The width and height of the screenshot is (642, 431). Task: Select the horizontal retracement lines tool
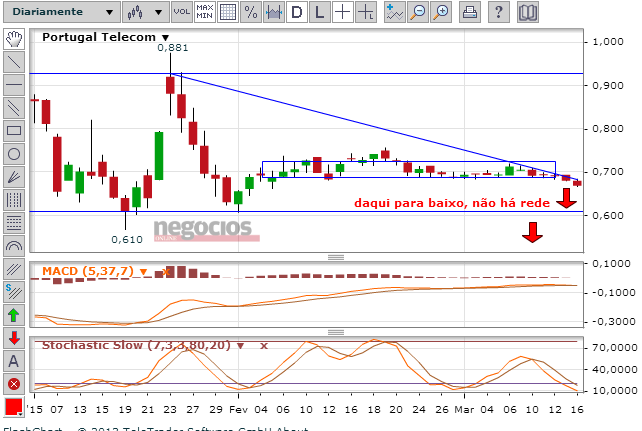click(14, 223)
